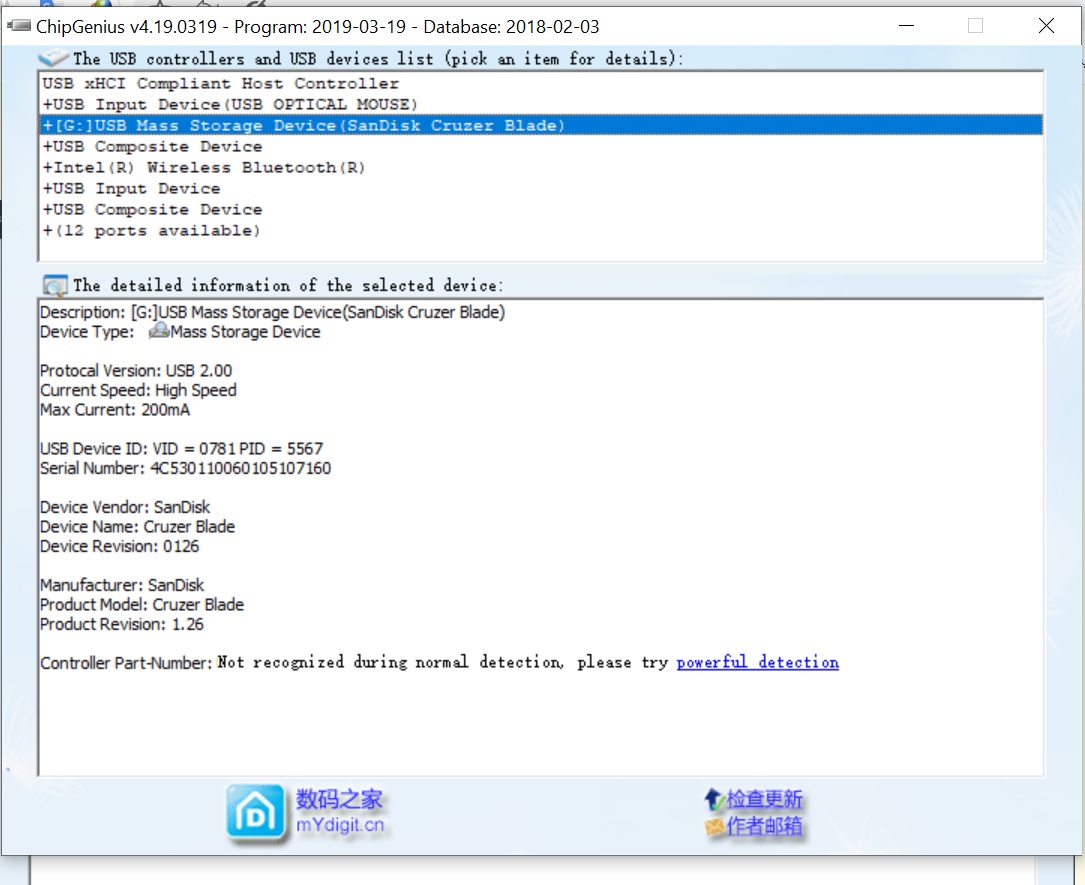This screenshot has width=1085, height=885.
Task: Select the first USB Composite Device row
Action: [x=540, y=147]
